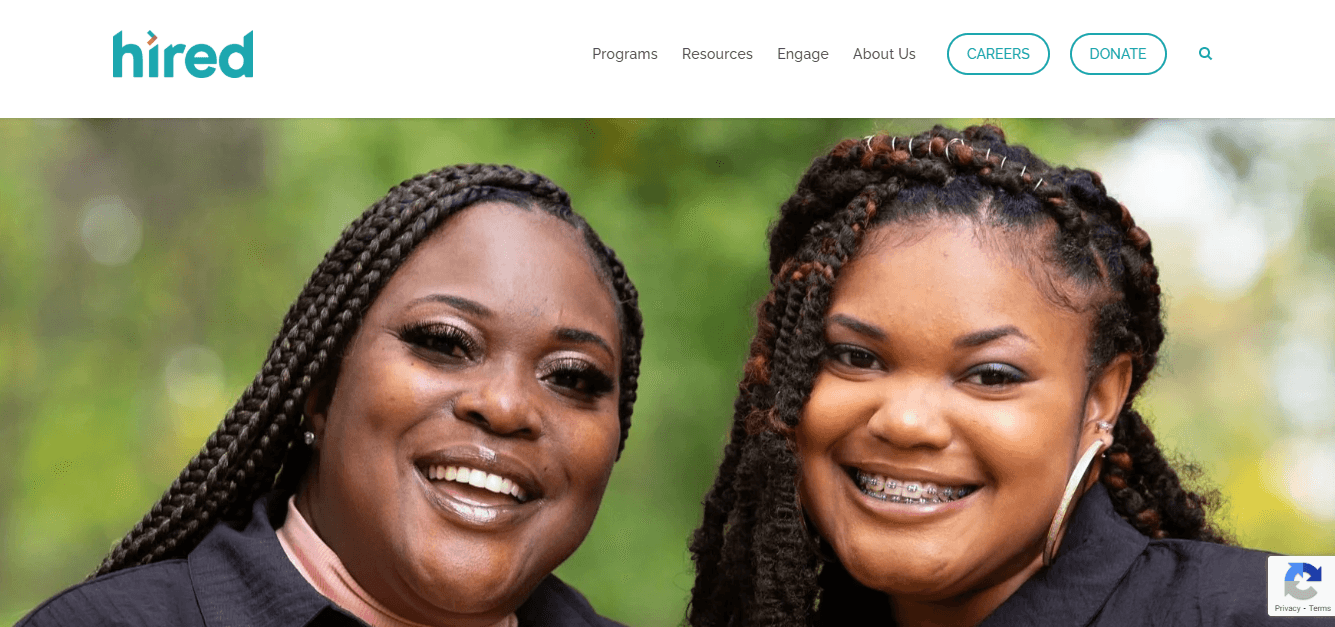Image resolution: width=1335 pixels, height=627 pixels.
Task: Expand the Engage navigation item
Action: pos(803,54)
